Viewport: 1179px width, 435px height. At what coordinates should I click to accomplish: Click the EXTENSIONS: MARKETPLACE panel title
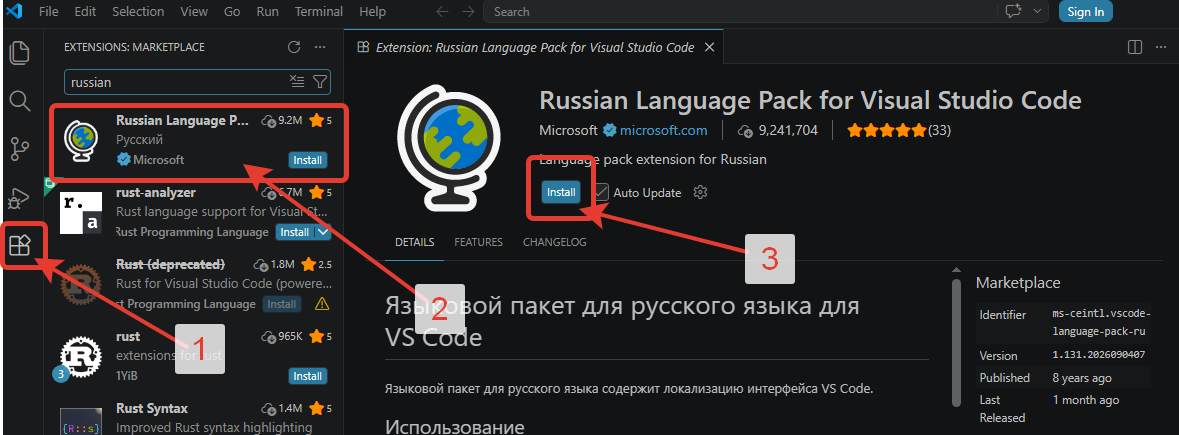(x=135, y=47)
